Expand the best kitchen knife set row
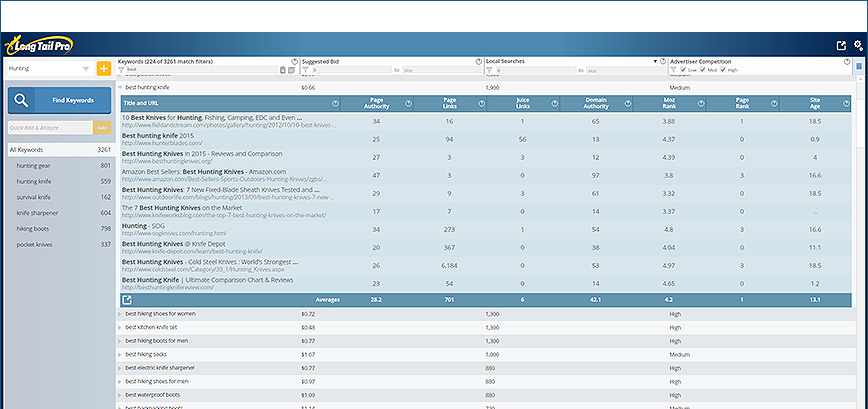 120,328
